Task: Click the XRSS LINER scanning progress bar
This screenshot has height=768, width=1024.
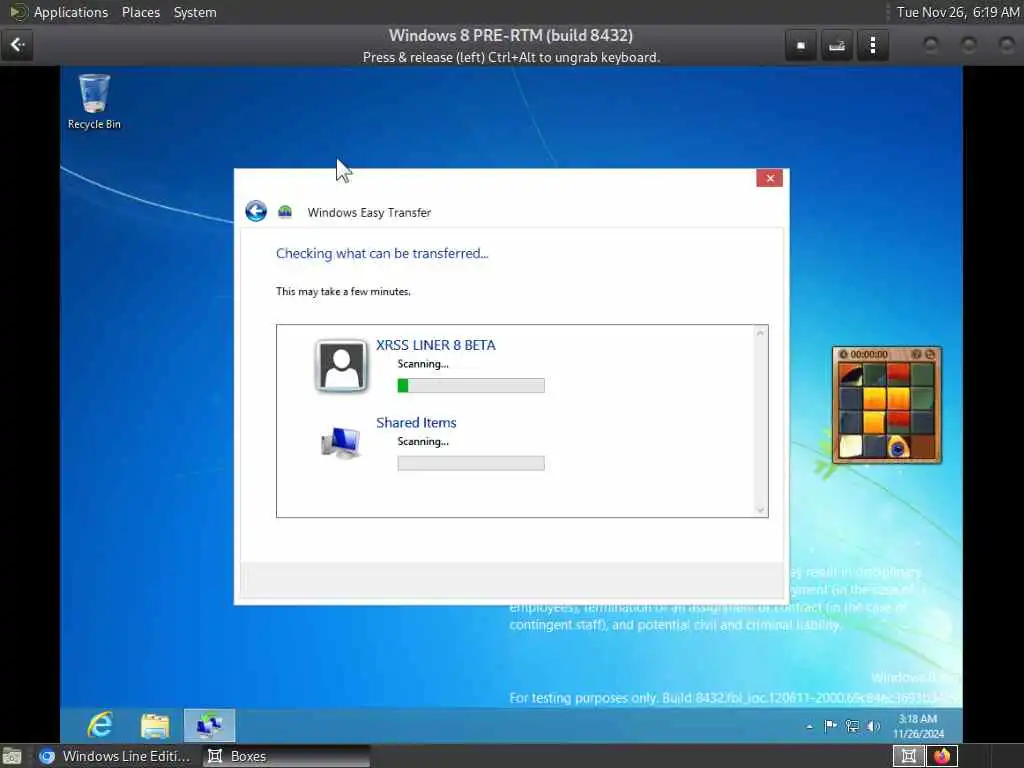Action: pyautogui.click(x=471, y=385)
